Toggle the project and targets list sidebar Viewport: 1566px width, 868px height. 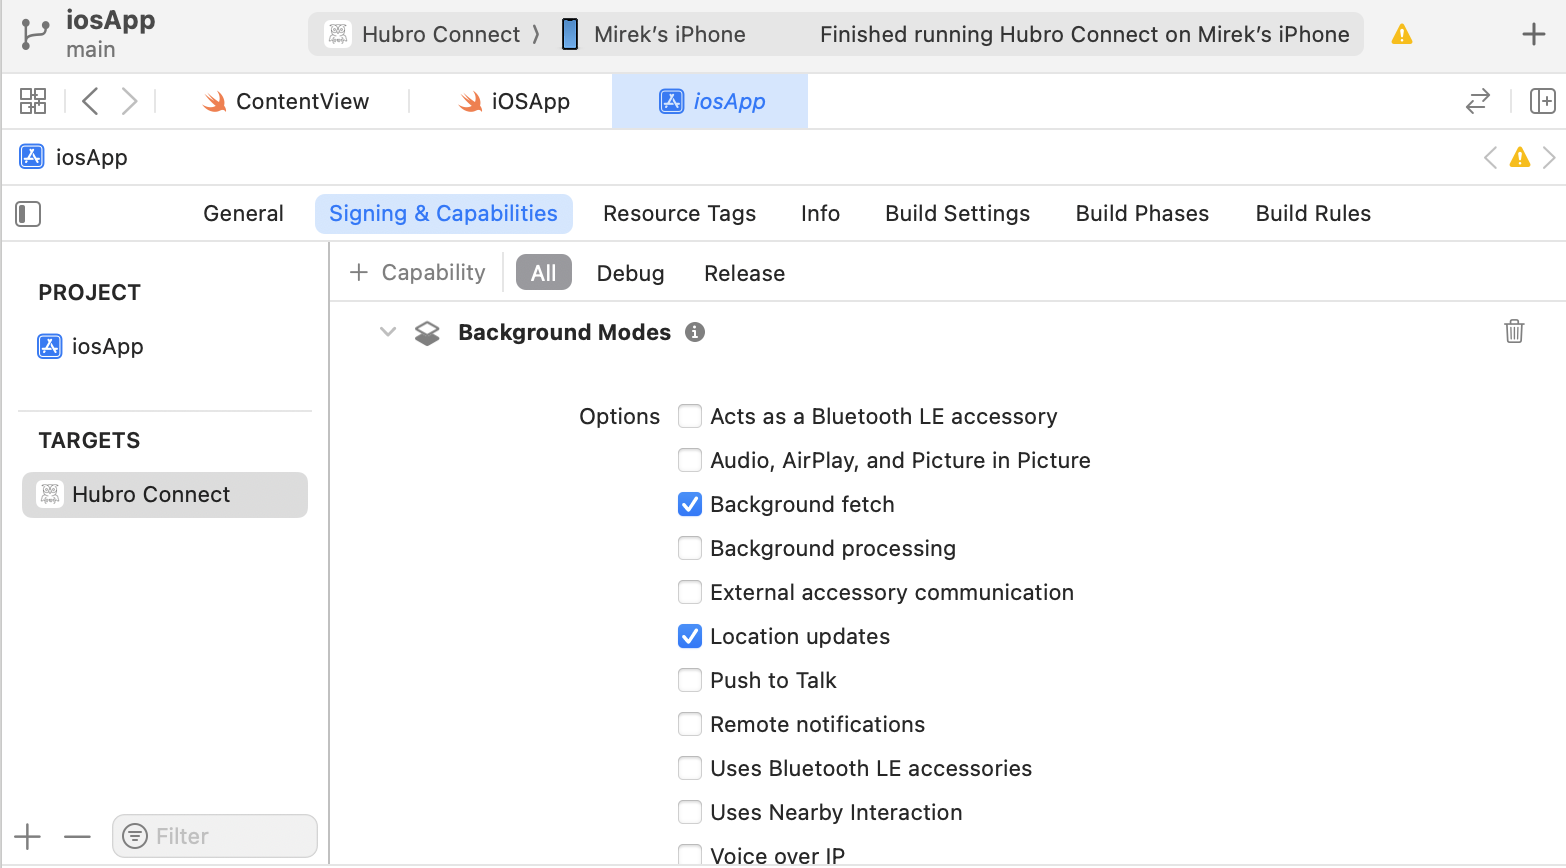pos(28,214)
